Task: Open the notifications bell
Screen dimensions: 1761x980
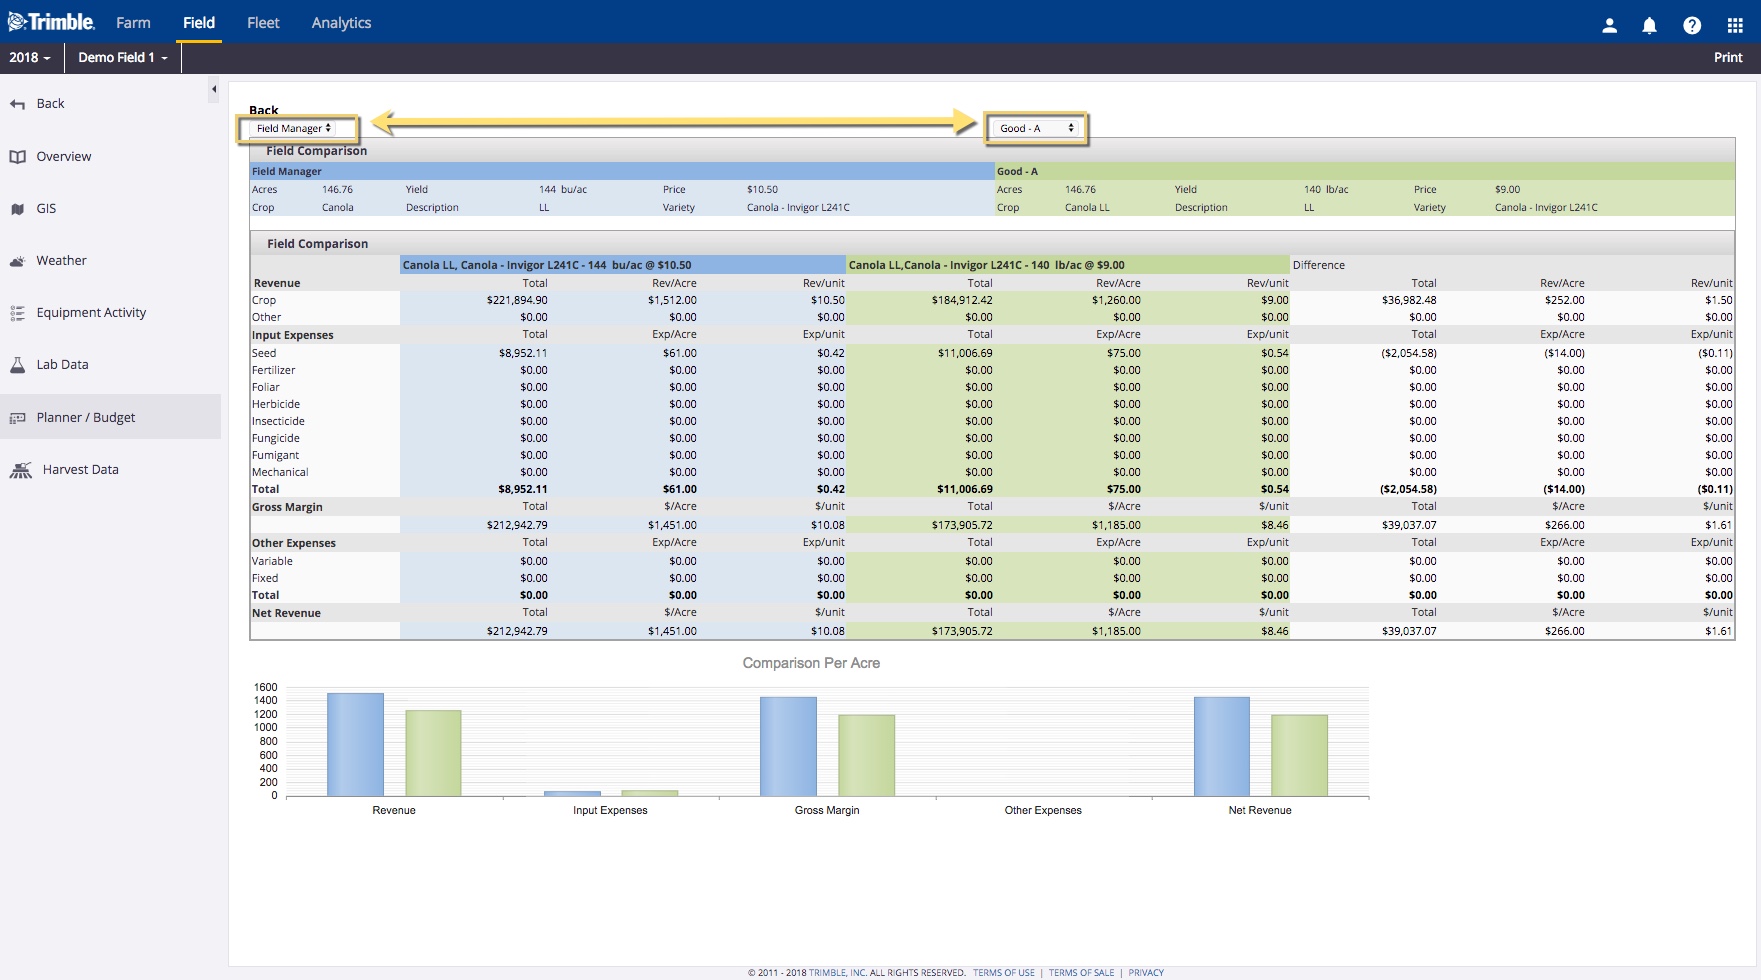Action: 1649,26
